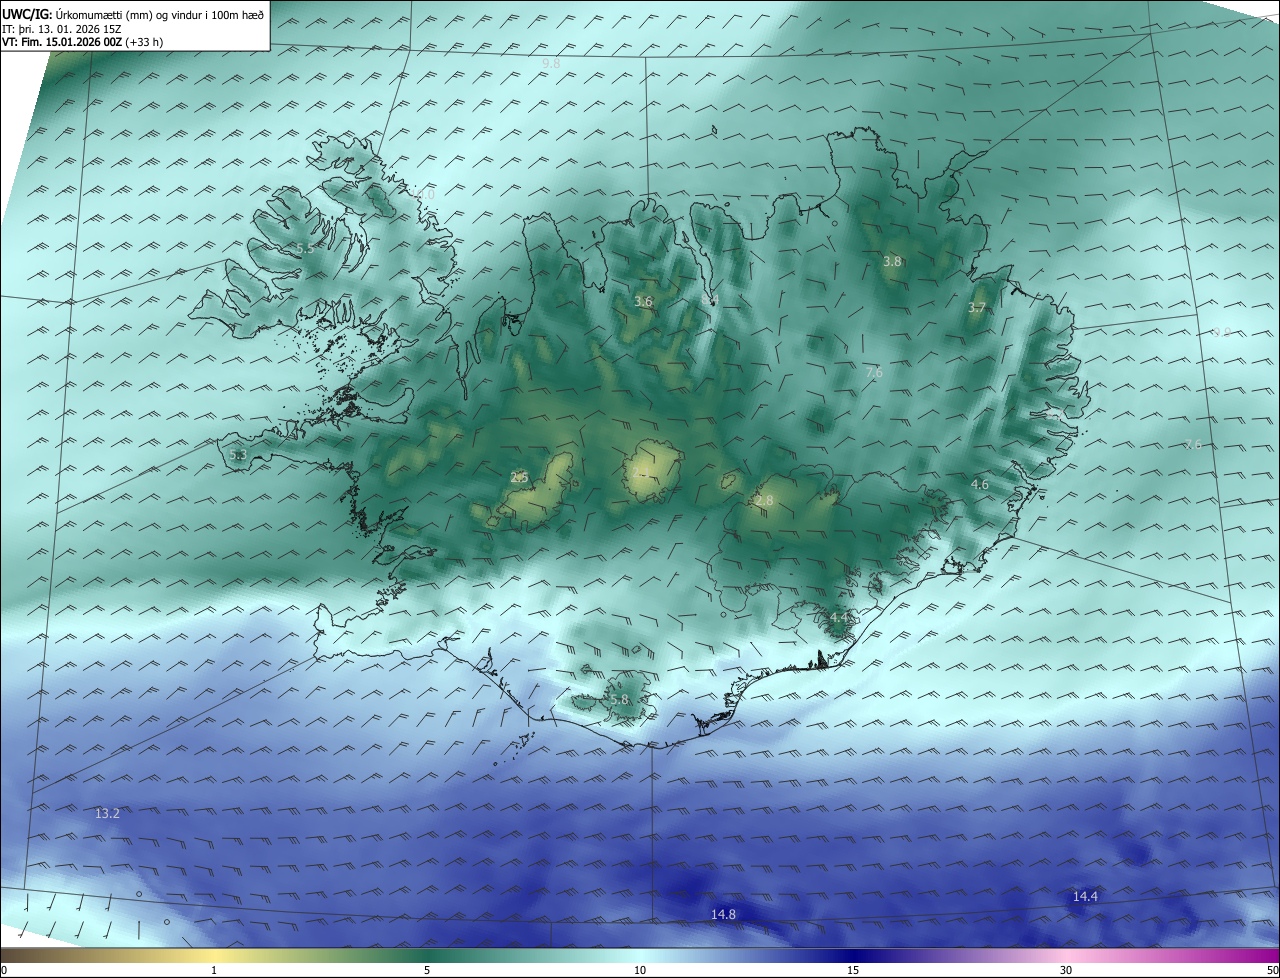Click the color scale tick label 0
The height and width of the screenshot is (978, 1280).
pyautogui.click(x=4, y=970)
